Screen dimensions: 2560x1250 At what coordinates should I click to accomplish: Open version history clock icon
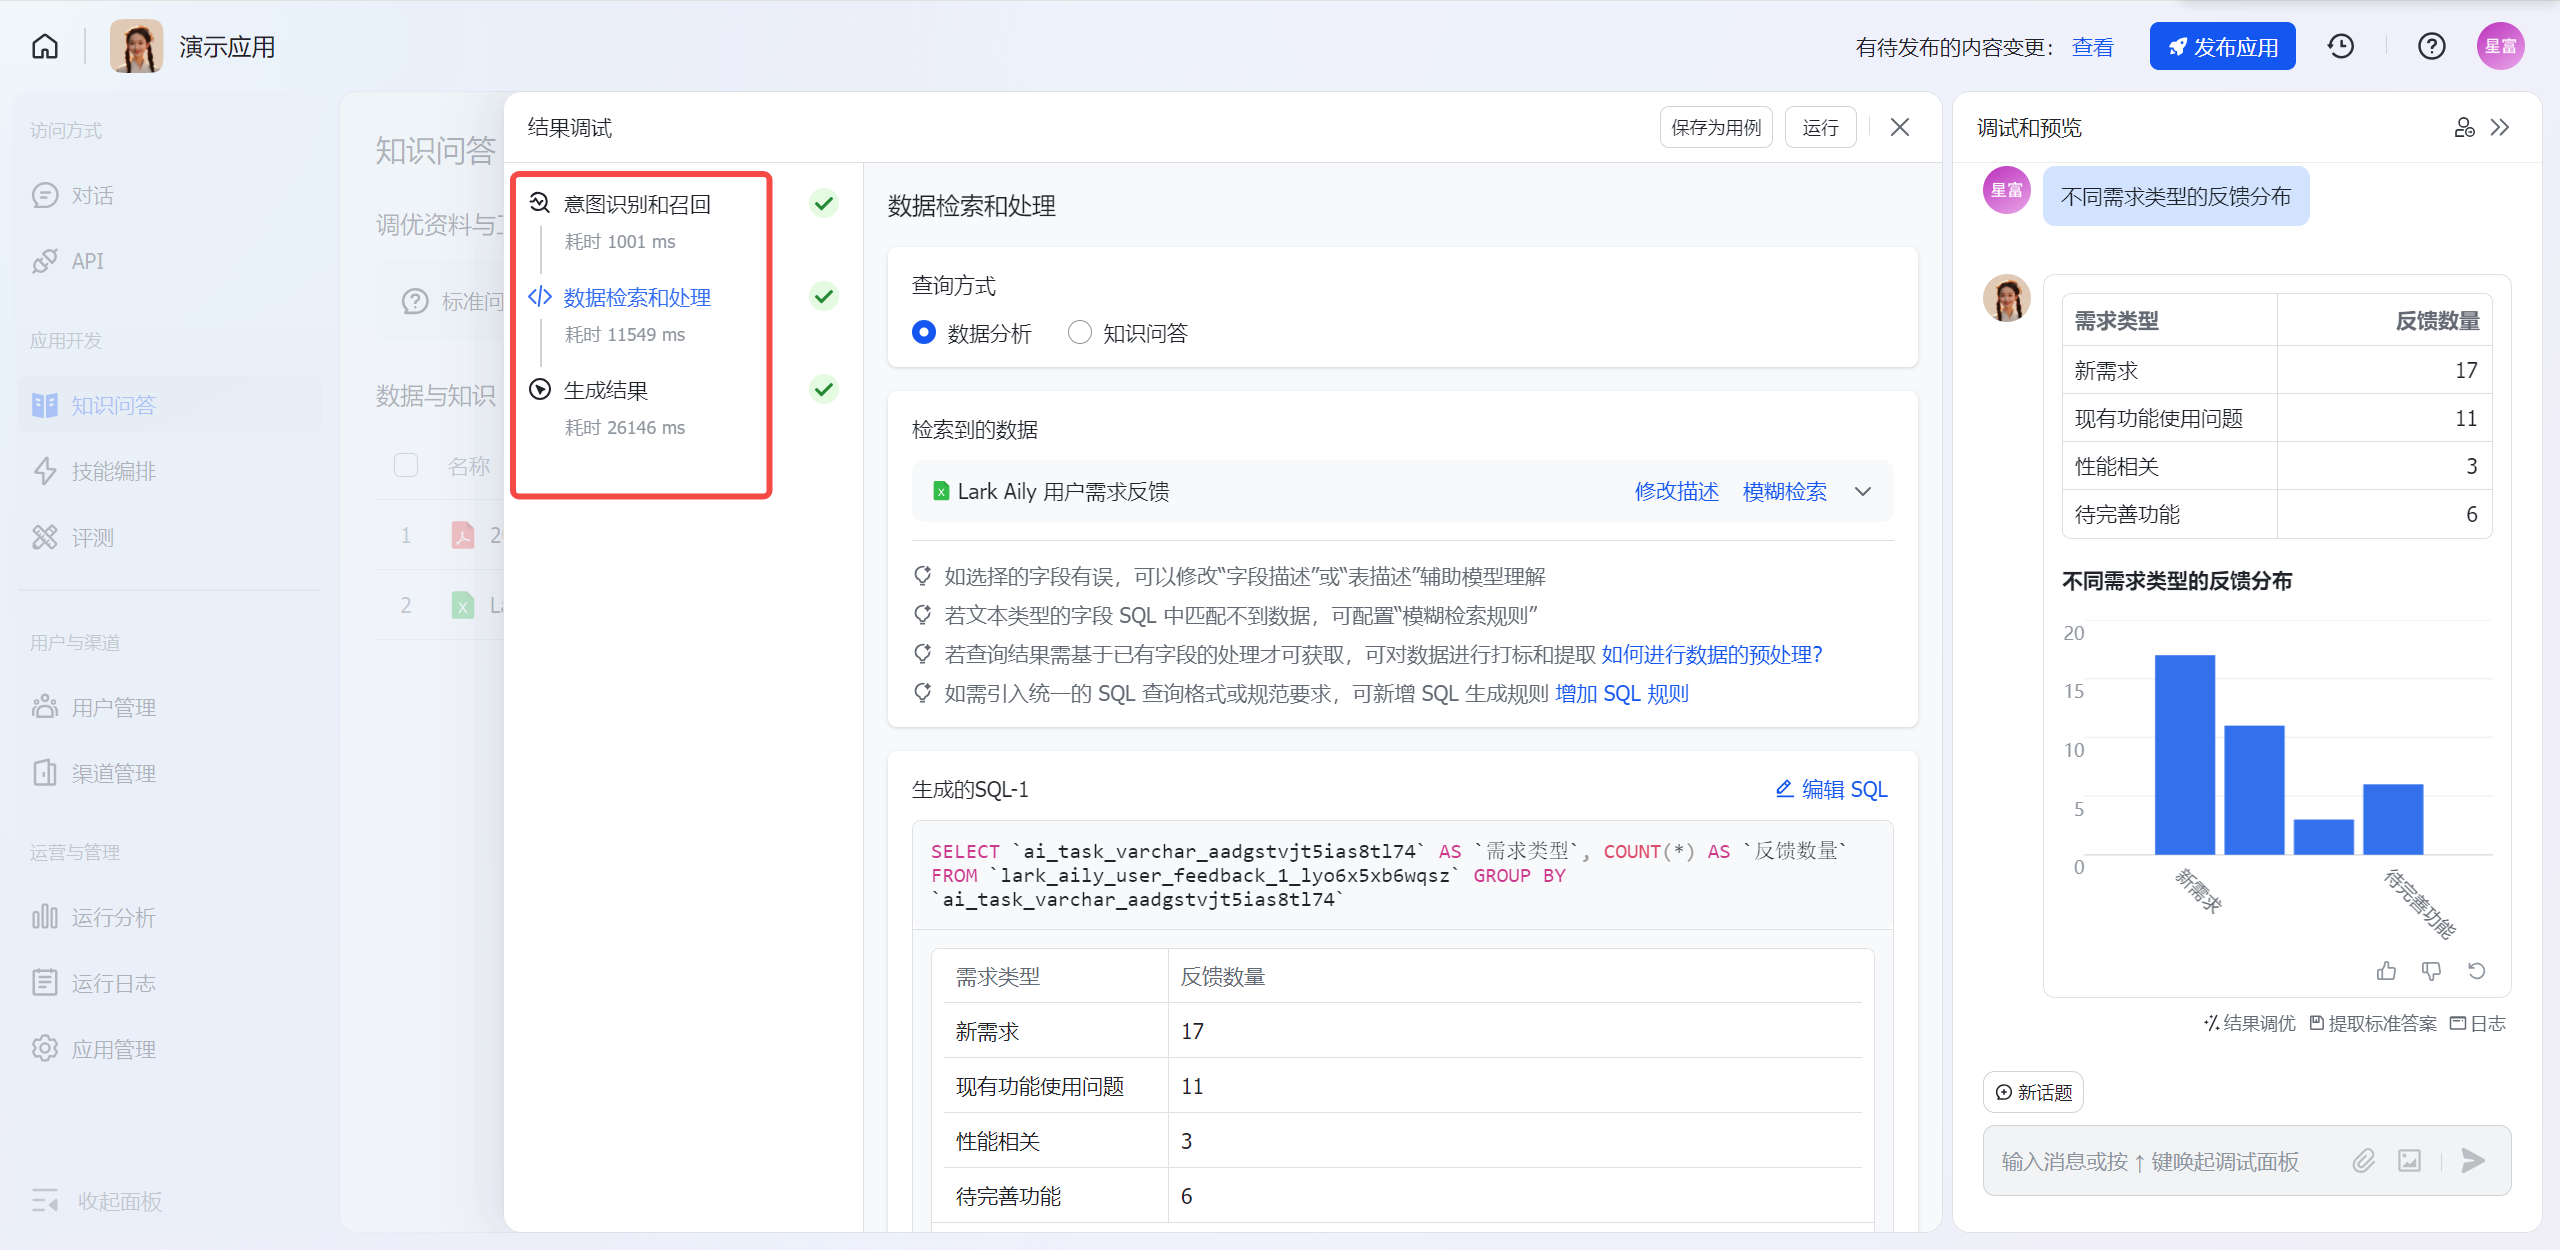coord(2340,47)
